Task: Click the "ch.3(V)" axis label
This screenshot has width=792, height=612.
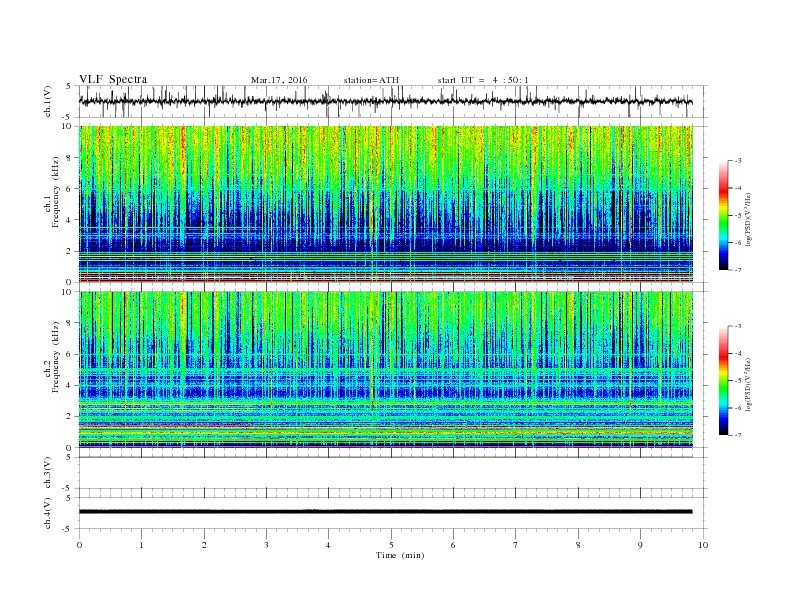Action: (x=48, y=473)
